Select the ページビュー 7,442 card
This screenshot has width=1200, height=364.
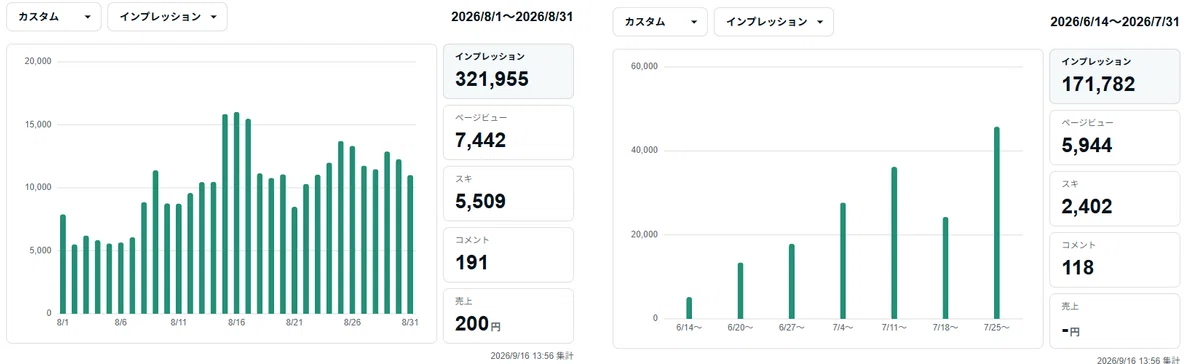pyautogui.click(x=508, y=132)
